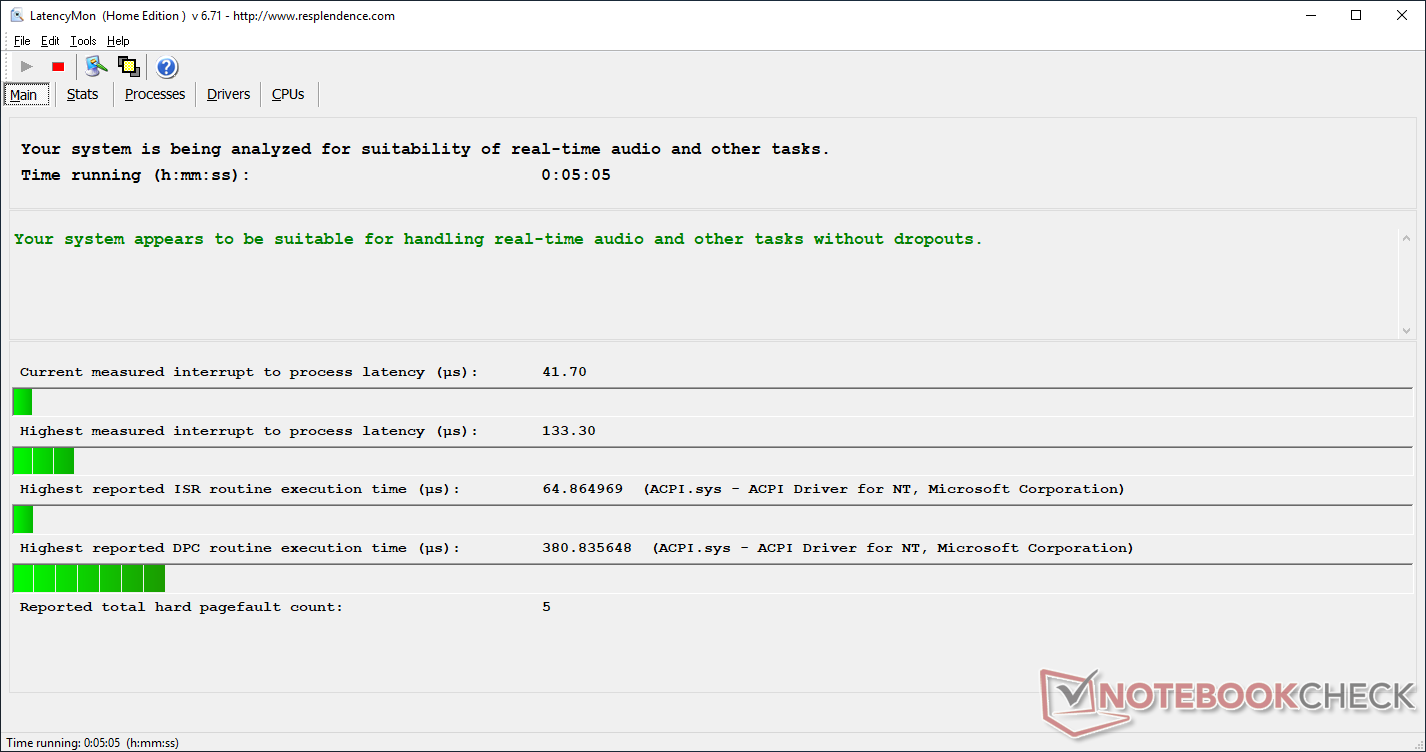Click the hard pagefault count value 5
This screenshot has height=752, width=1426.
tap(546, 607)
